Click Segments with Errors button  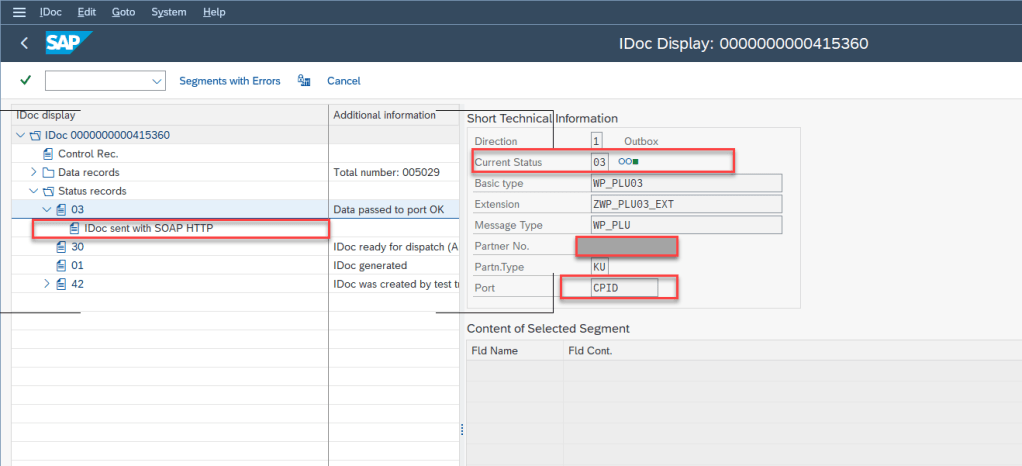[229, 81]
